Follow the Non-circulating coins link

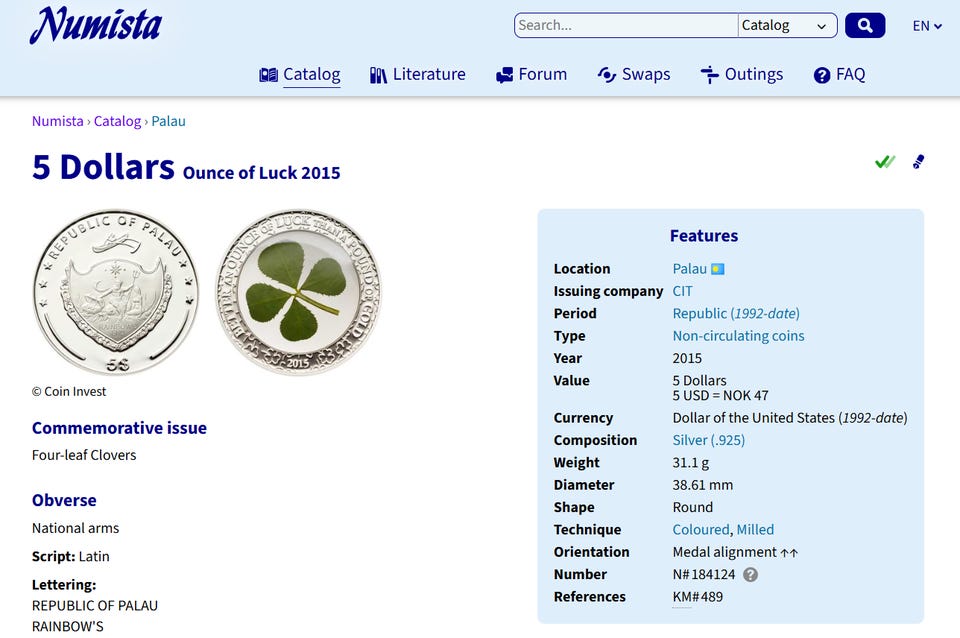coord(738,336)
